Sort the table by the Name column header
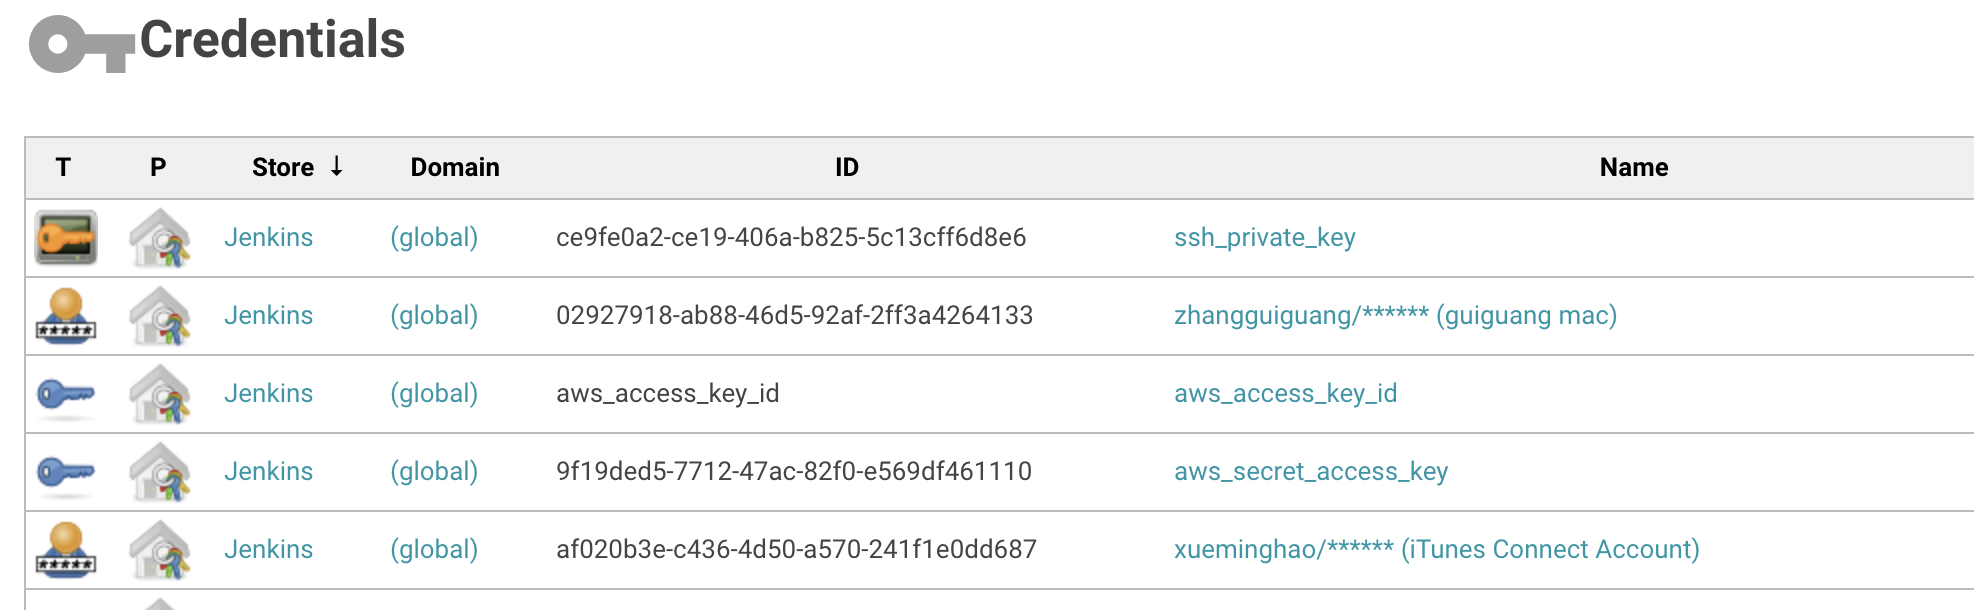The image size is (1974, 610). click(x=1634, y=167)
